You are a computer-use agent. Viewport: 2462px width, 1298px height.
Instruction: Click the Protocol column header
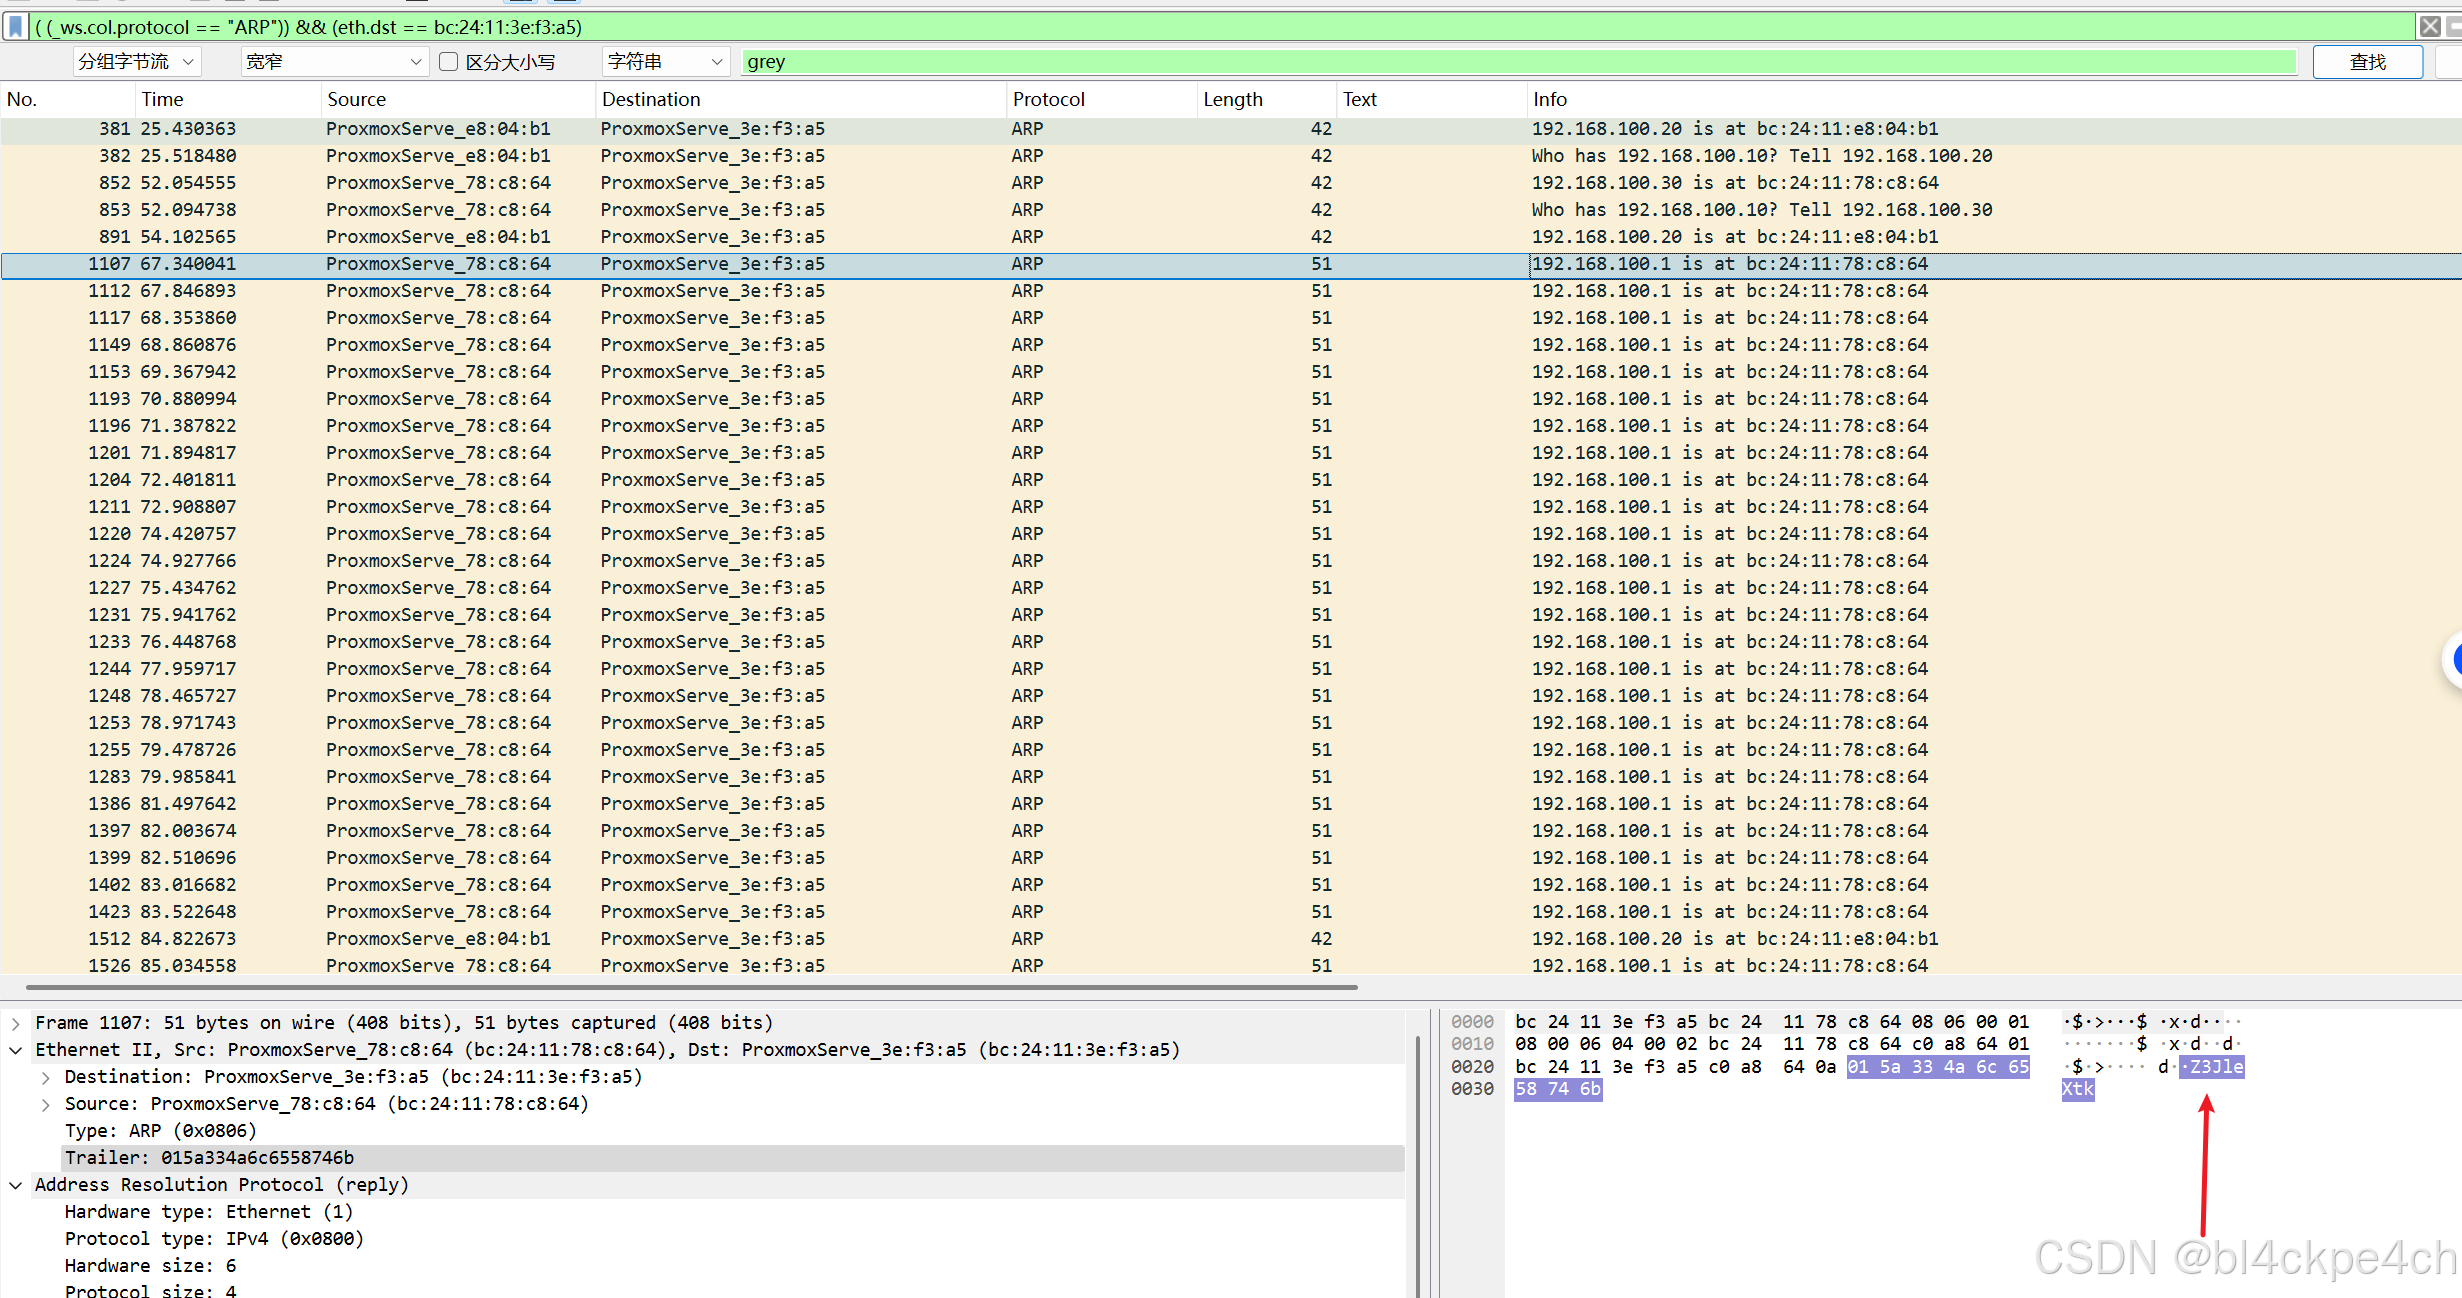point(1048,99)
